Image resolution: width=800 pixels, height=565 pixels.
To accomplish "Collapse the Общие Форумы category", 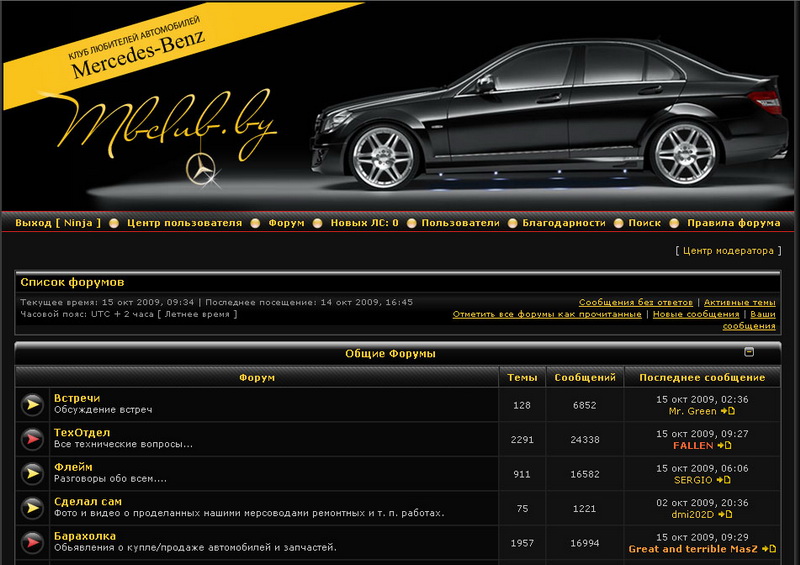I will click(749, 352).
